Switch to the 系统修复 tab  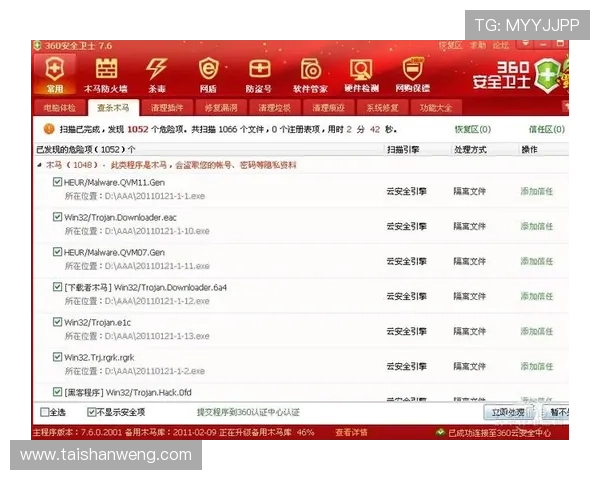[x=382, y=108]
